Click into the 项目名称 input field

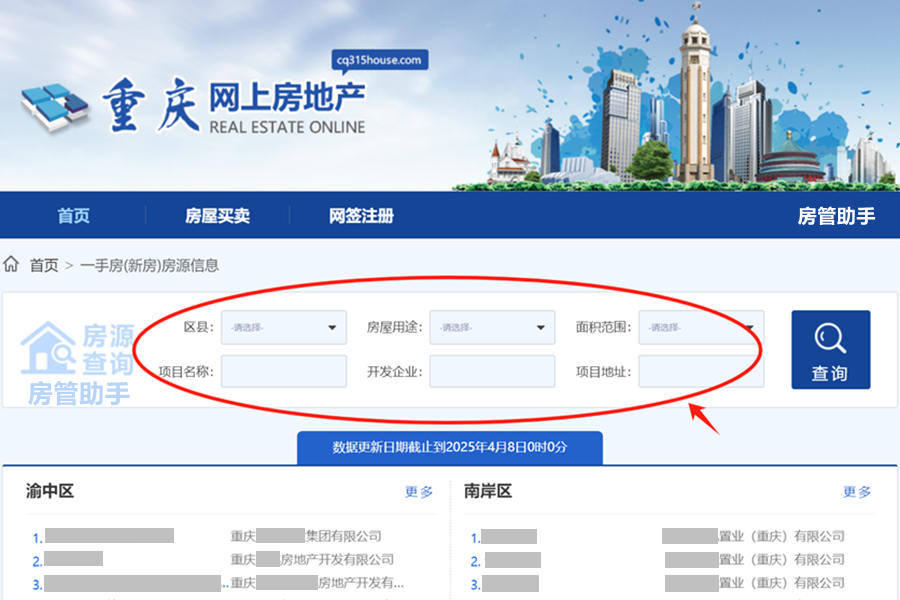[283, 371]
